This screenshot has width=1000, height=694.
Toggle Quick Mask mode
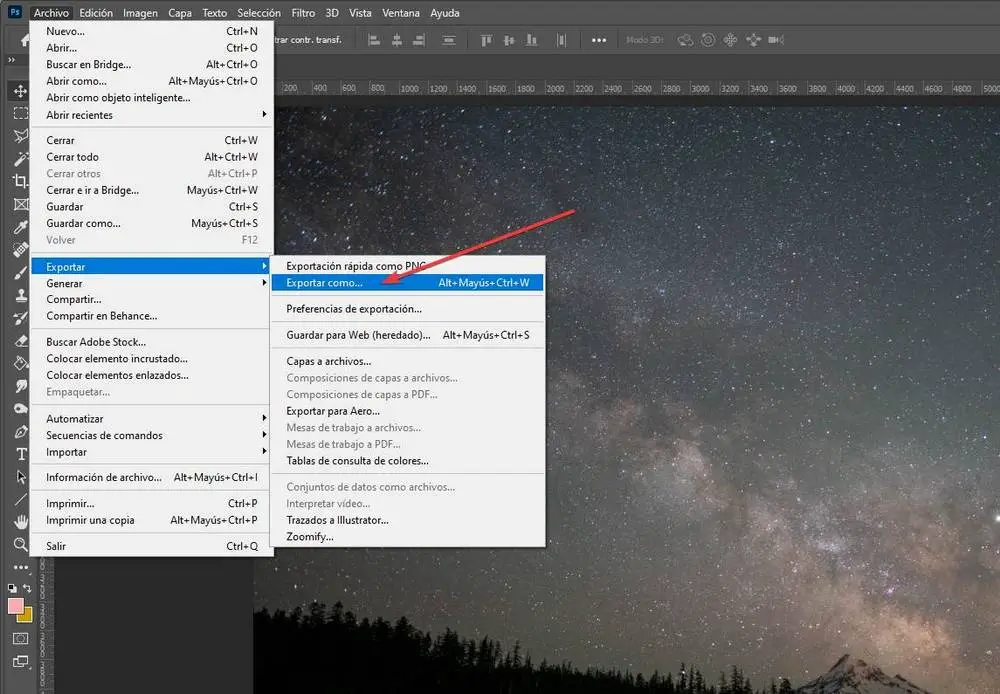point(20,639)
